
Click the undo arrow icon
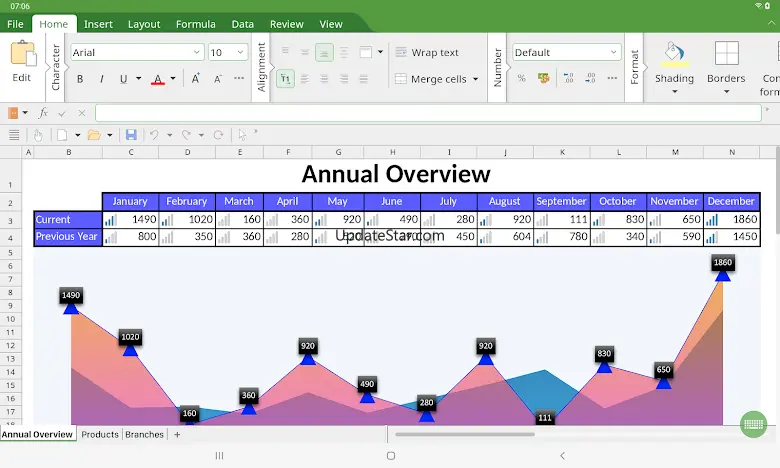[x=154, y=135]
